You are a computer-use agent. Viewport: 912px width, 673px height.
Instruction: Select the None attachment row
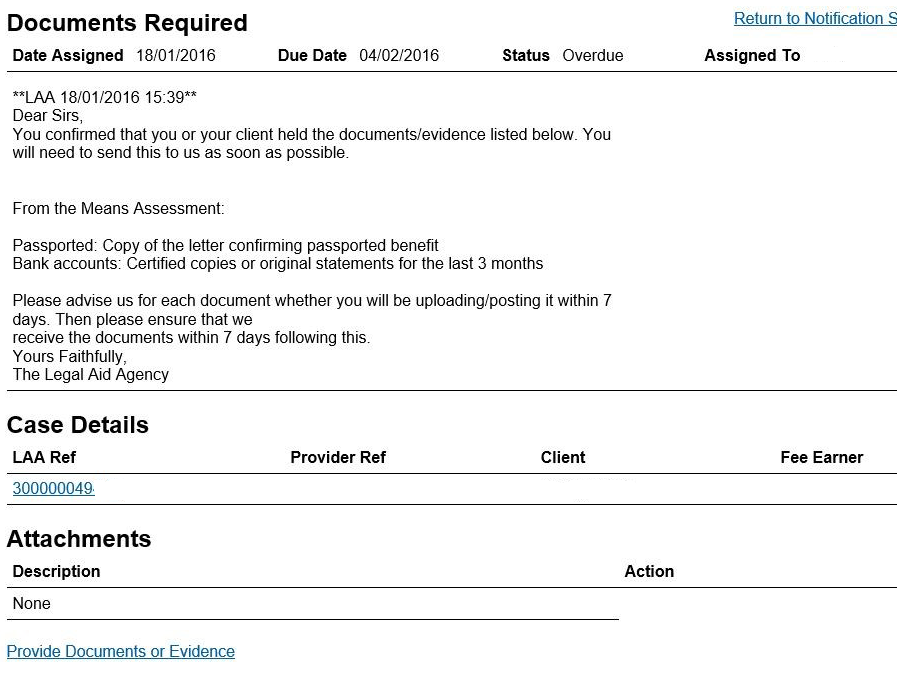pyautogui.click(x=32, y=604)
